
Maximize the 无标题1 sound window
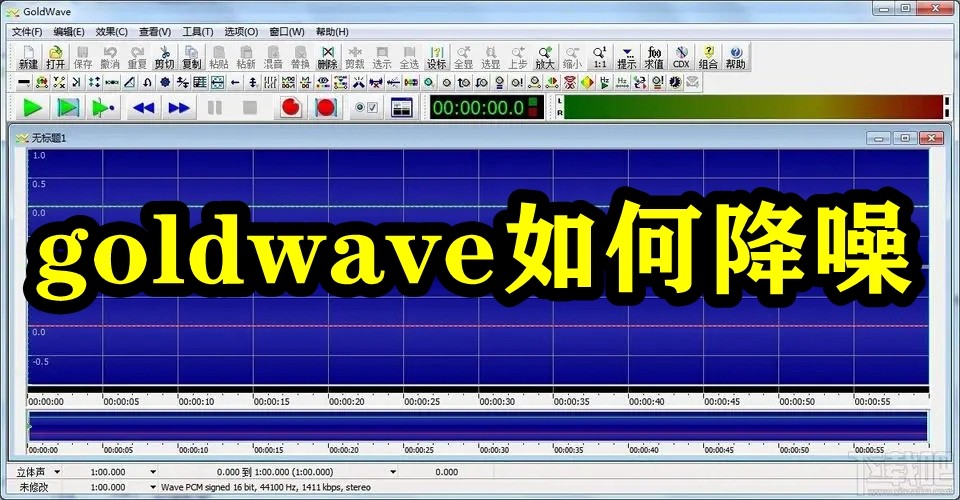(x=905, y=138)
